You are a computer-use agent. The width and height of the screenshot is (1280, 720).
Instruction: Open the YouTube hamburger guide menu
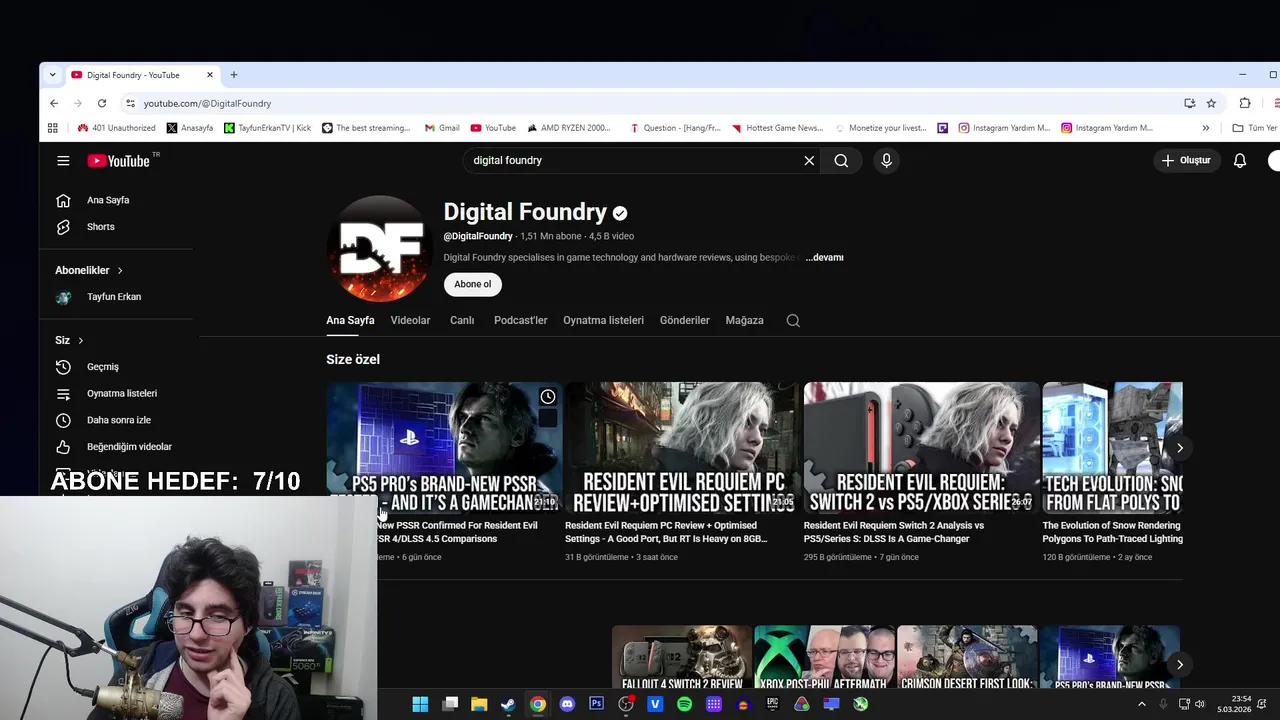tap(63, 160)
